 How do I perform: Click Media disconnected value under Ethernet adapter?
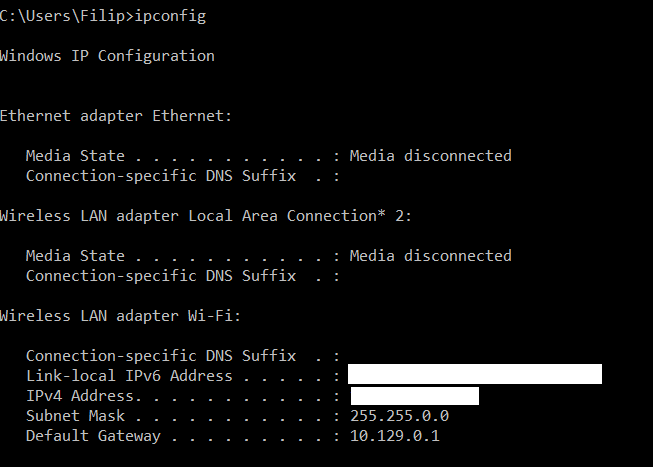click(431, 156)
